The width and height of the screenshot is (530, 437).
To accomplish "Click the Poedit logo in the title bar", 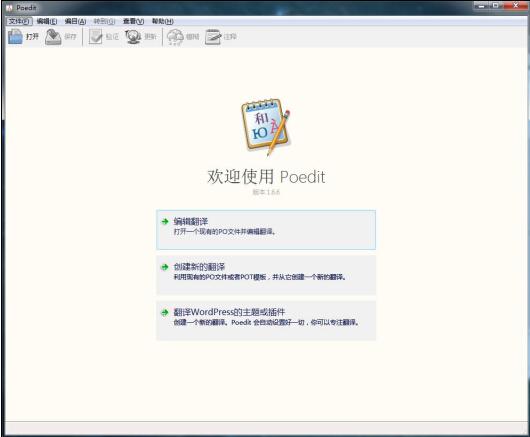I will (9, 7).
